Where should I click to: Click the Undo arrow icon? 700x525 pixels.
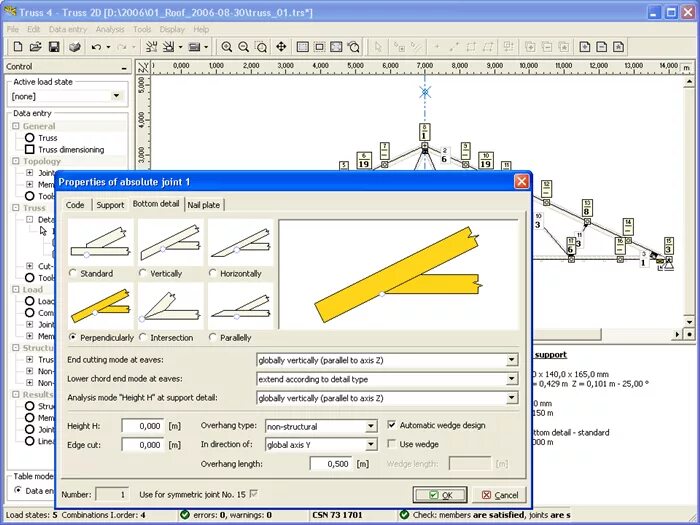point(96,47)
